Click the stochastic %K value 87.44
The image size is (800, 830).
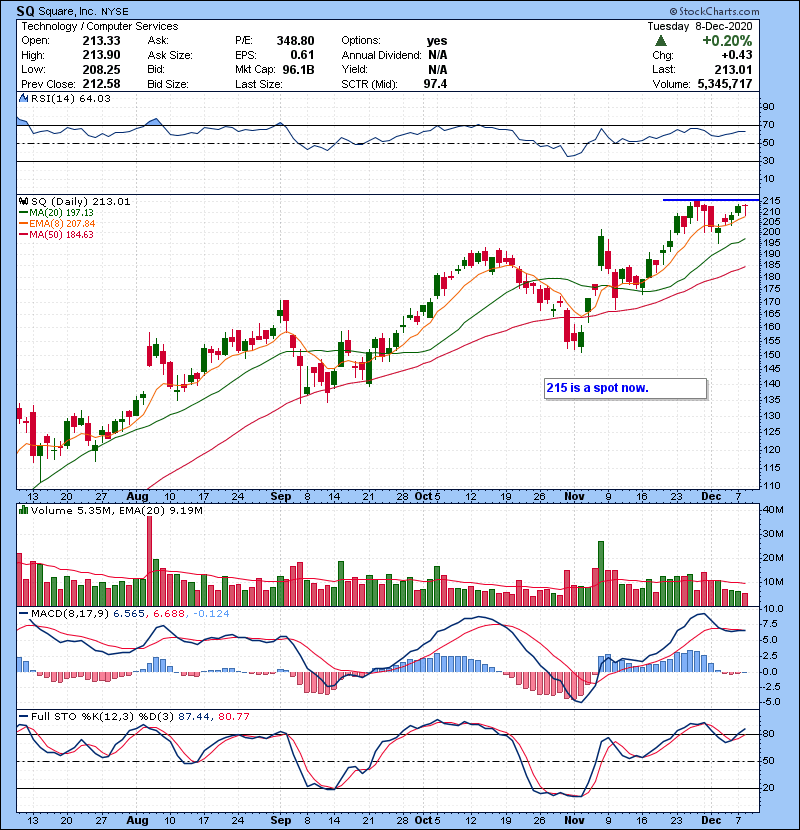click(x=194, y=717)
